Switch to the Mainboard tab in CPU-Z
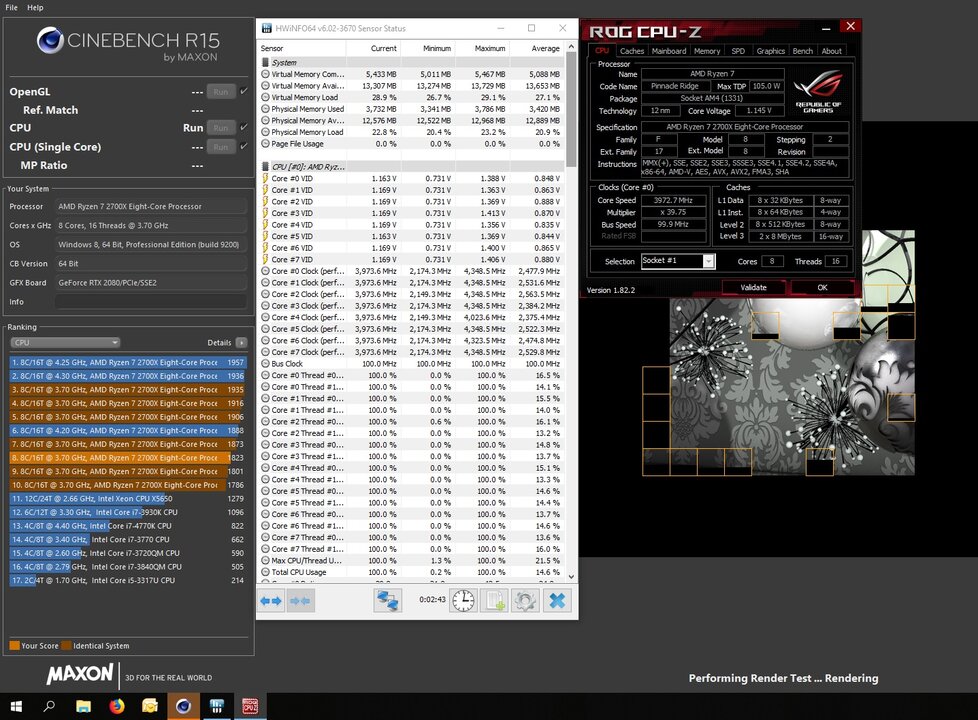This screenshot has height=720, width=978. point(669,51)
